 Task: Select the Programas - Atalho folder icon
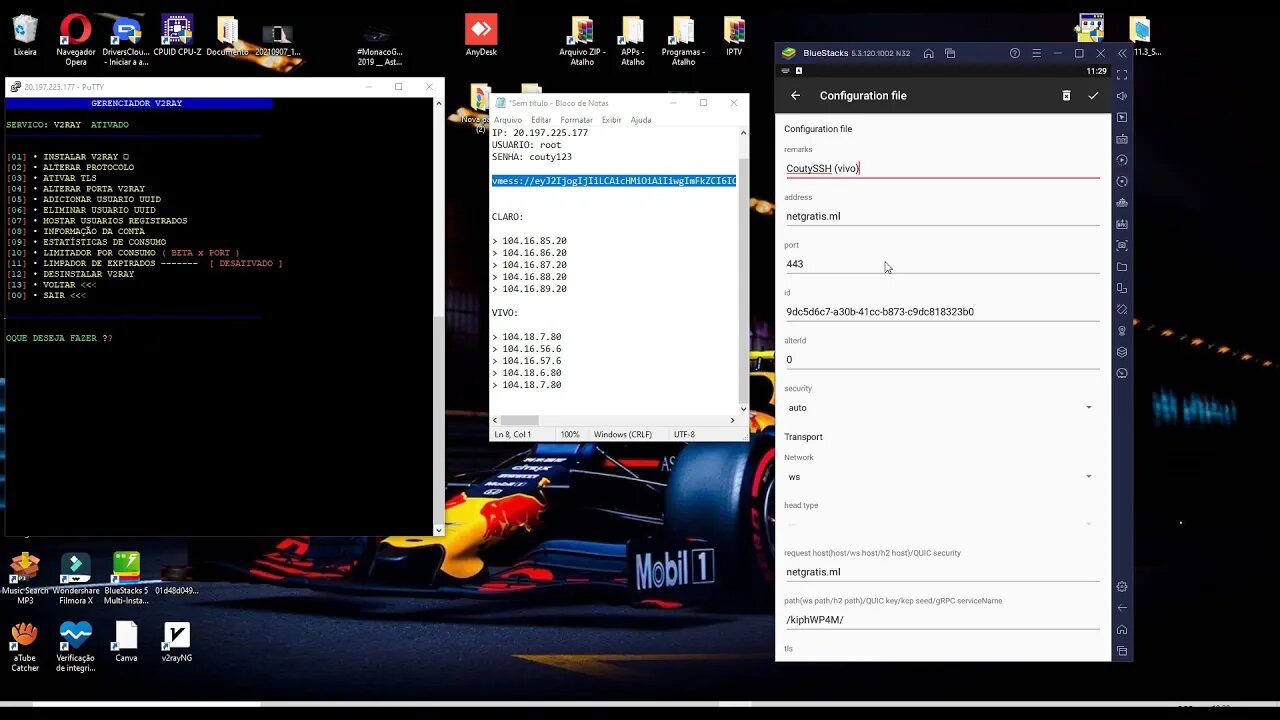pyautogui.click(x=683, y=41)
